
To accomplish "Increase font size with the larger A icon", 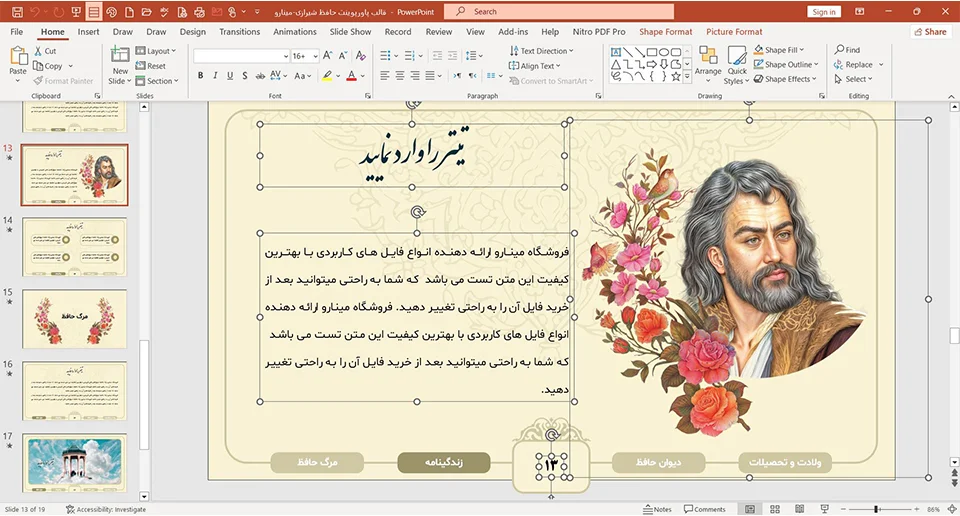I will 328,56.
